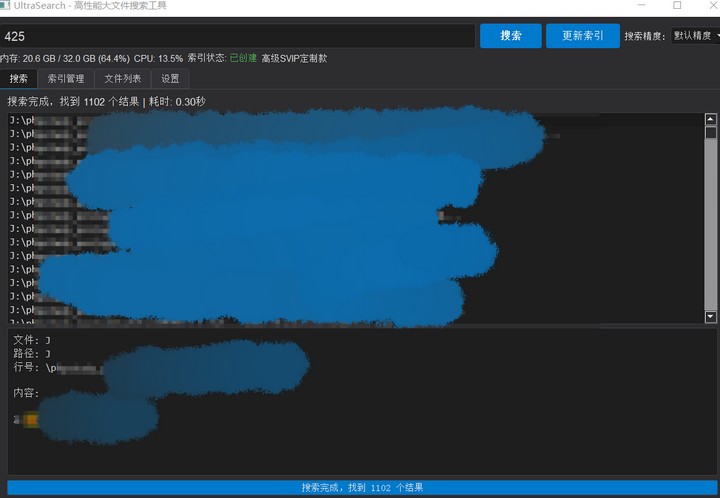Click the blue status bar at bottom
Viewport: 720px width, 498px height.
(360, 488)
